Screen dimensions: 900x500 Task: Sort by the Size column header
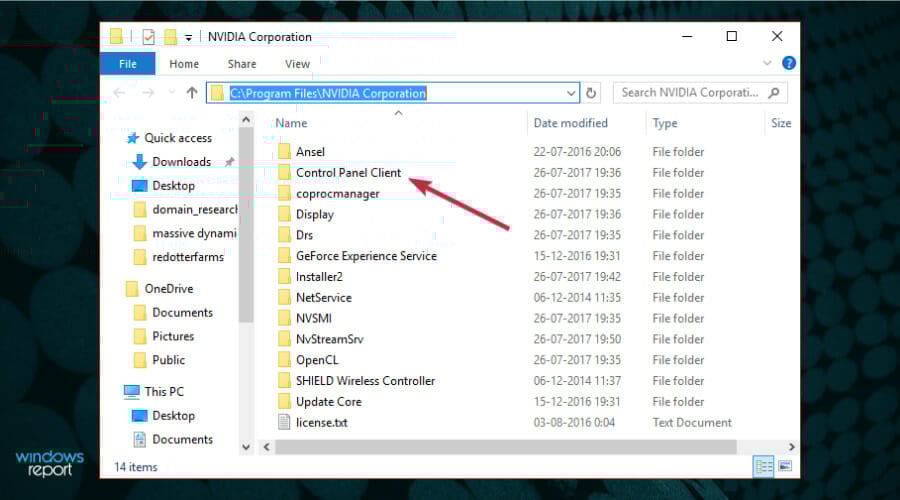(x=781, y=123)
